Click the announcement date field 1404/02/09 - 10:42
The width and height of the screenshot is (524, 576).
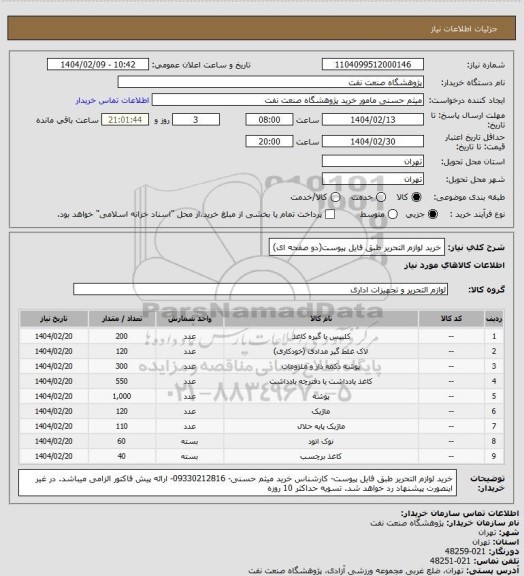[98, 65]
